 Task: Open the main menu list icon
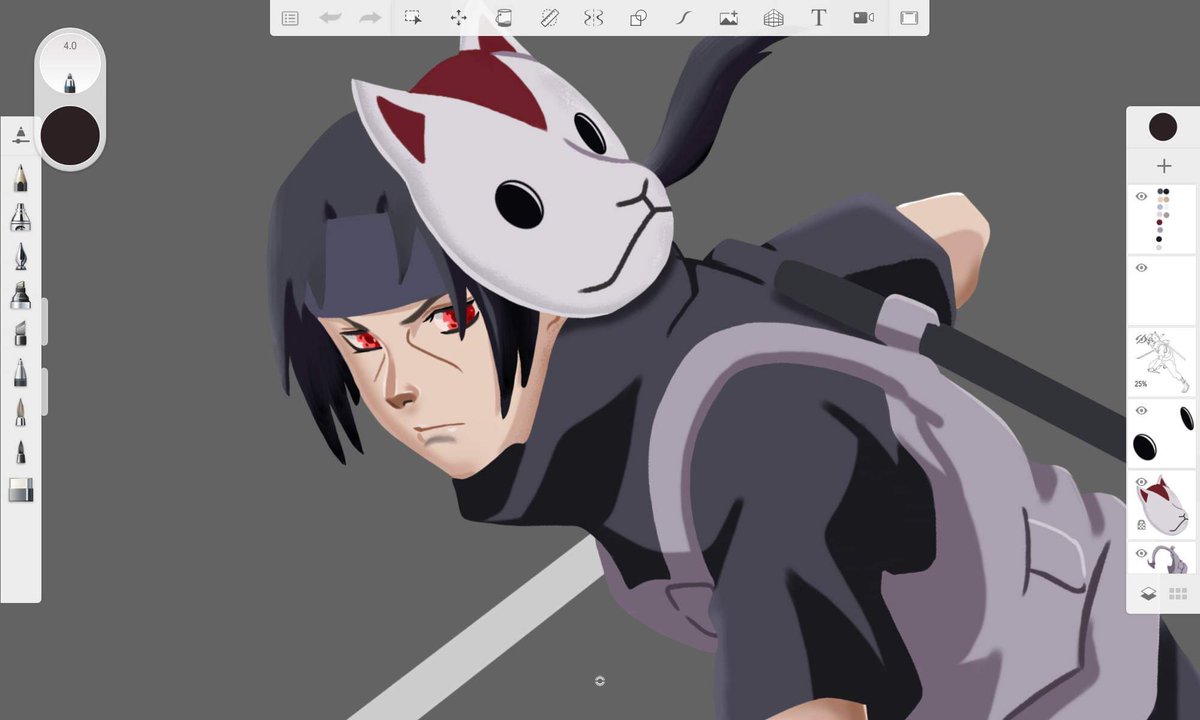click(x=290, y=18)
